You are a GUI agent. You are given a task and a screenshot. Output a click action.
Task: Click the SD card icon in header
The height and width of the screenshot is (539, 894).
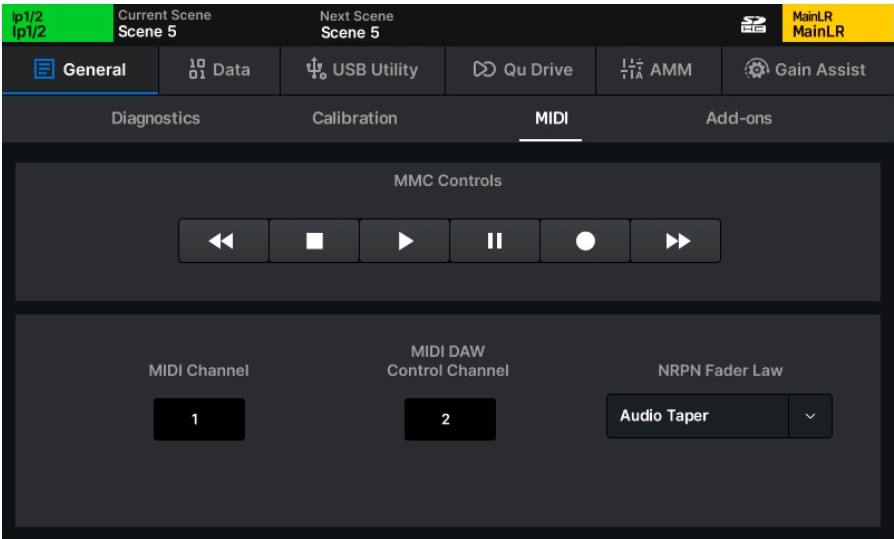click(753, 25)
